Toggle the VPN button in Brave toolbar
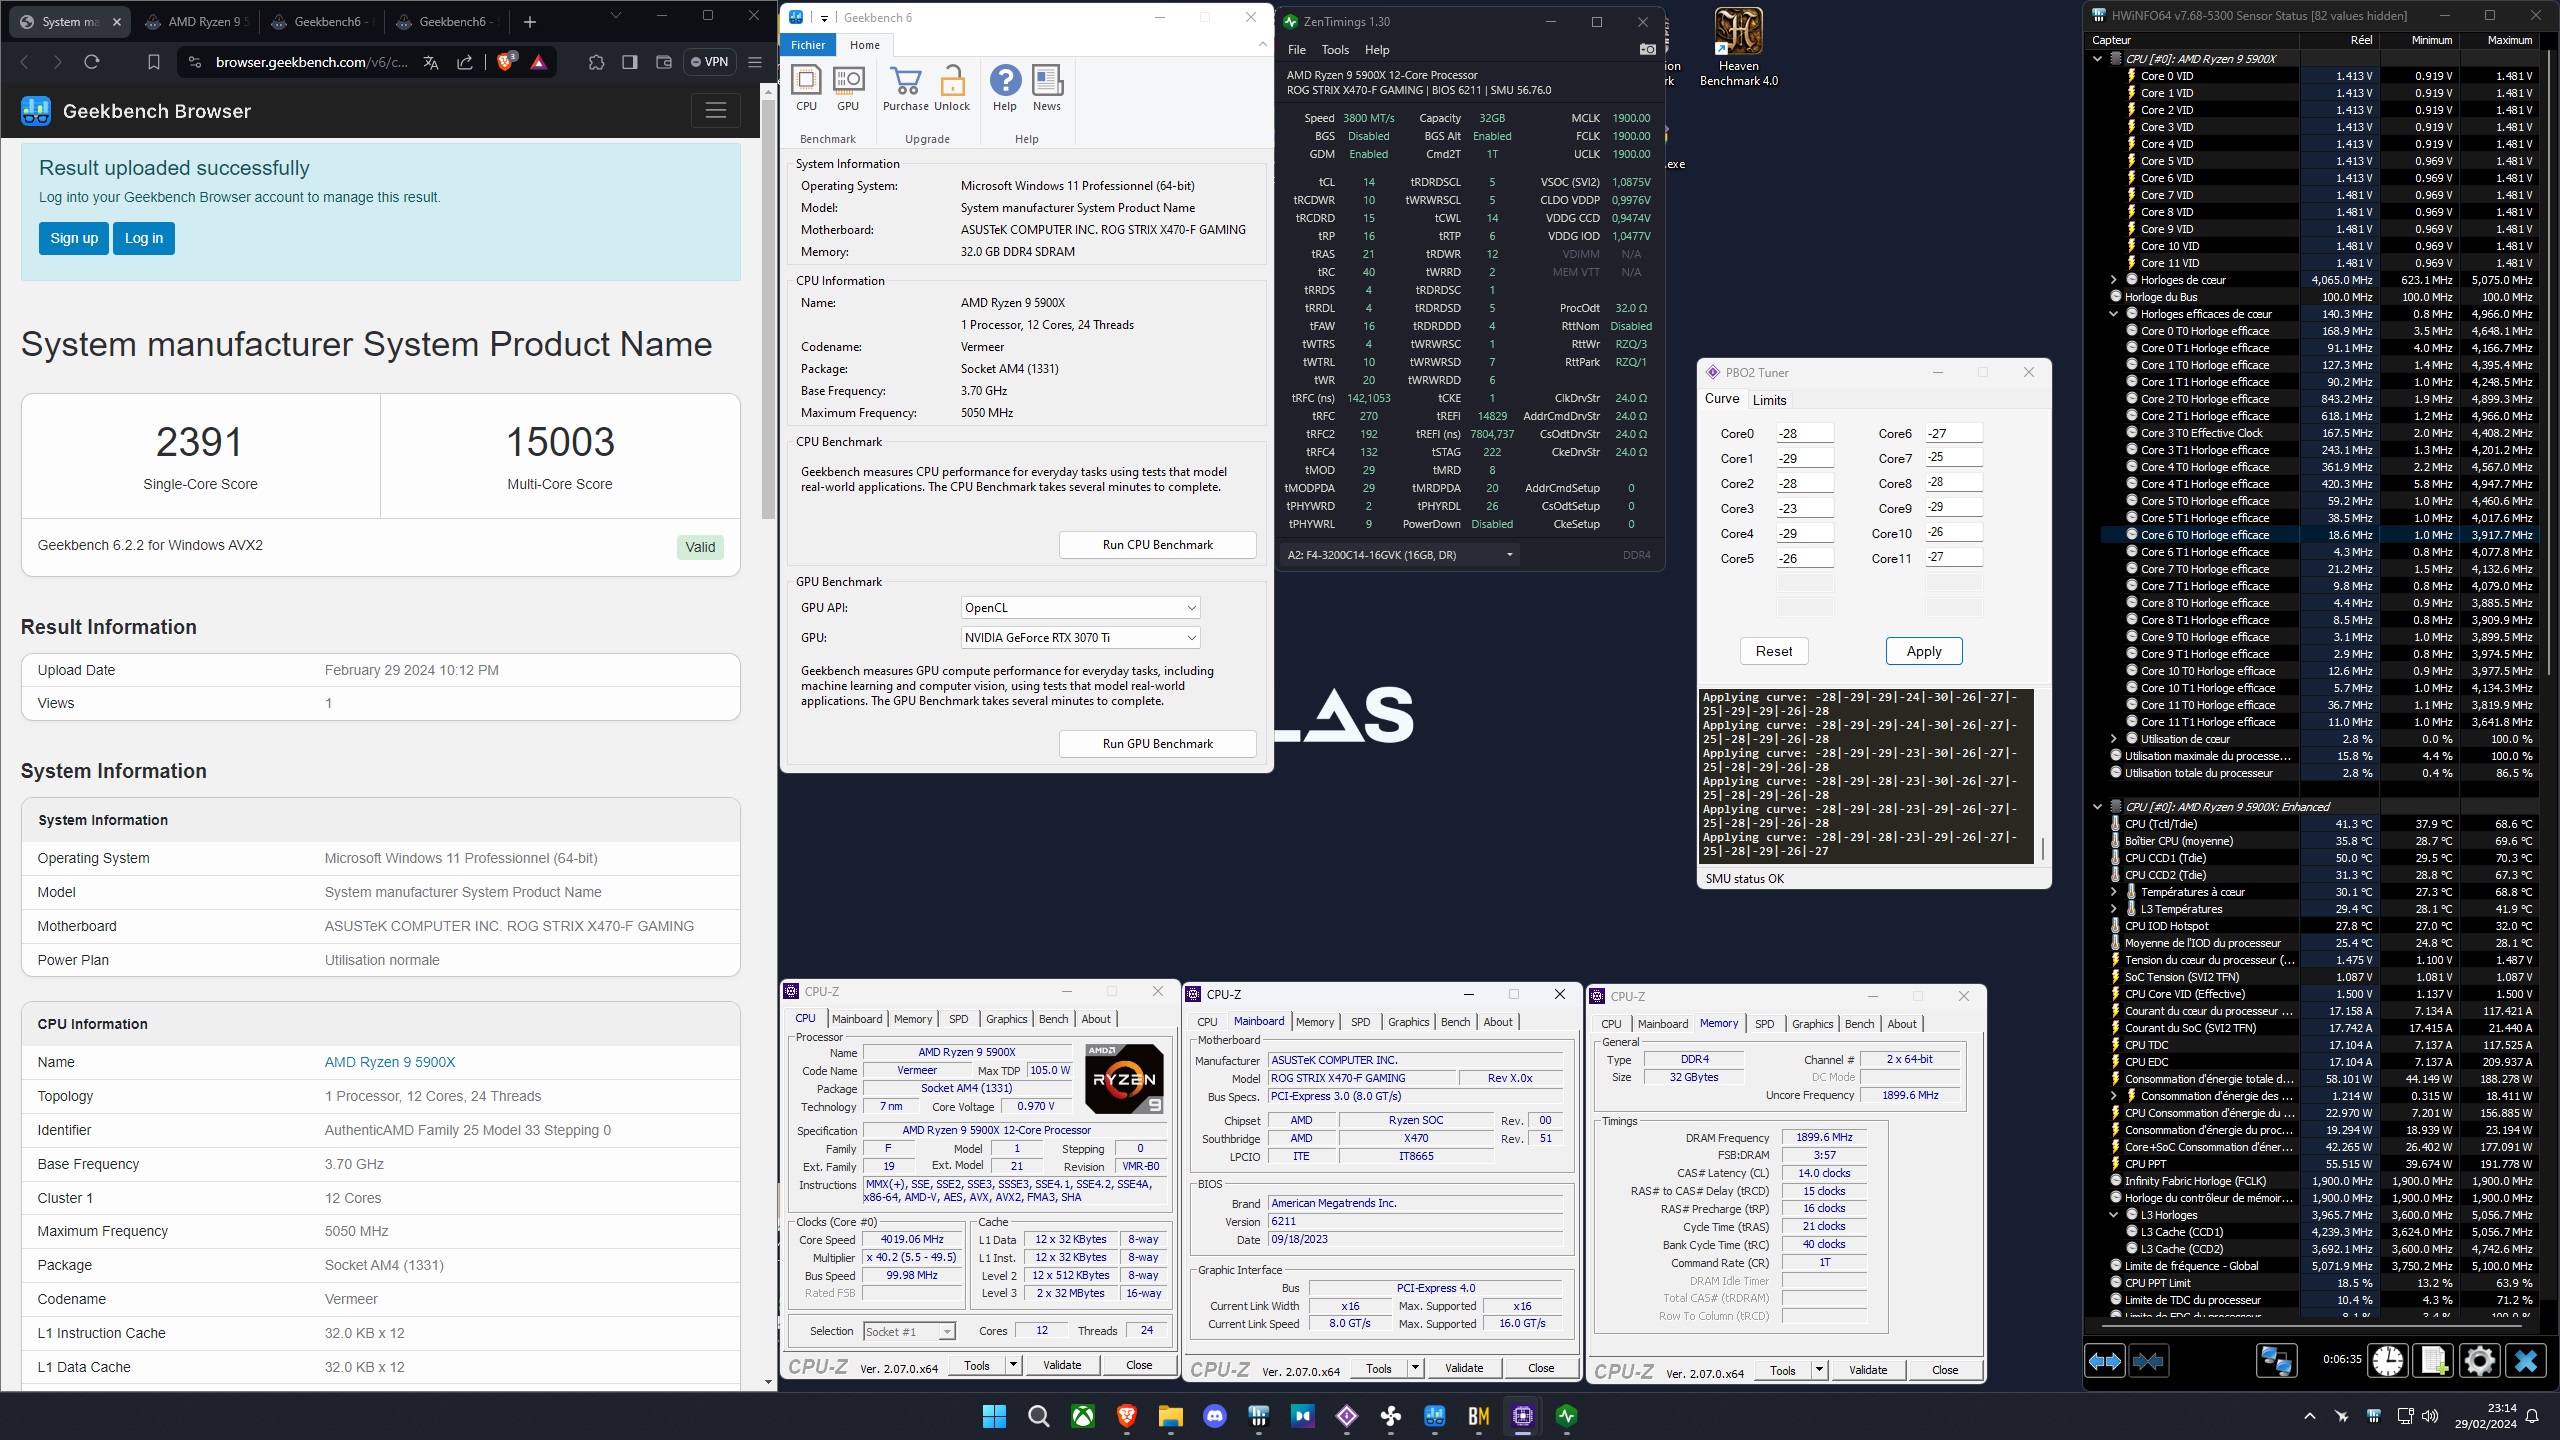The image size is (2560, 1440). point(710,62)
